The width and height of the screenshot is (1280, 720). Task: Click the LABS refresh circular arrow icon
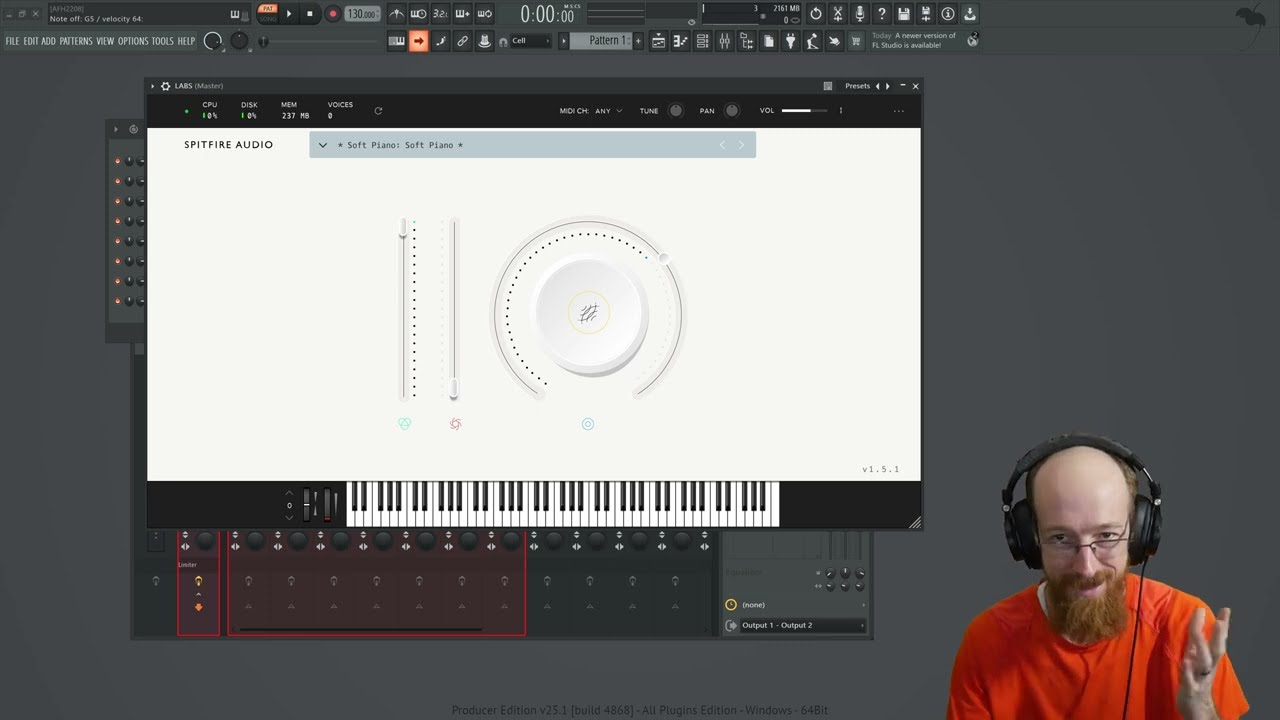378,111
